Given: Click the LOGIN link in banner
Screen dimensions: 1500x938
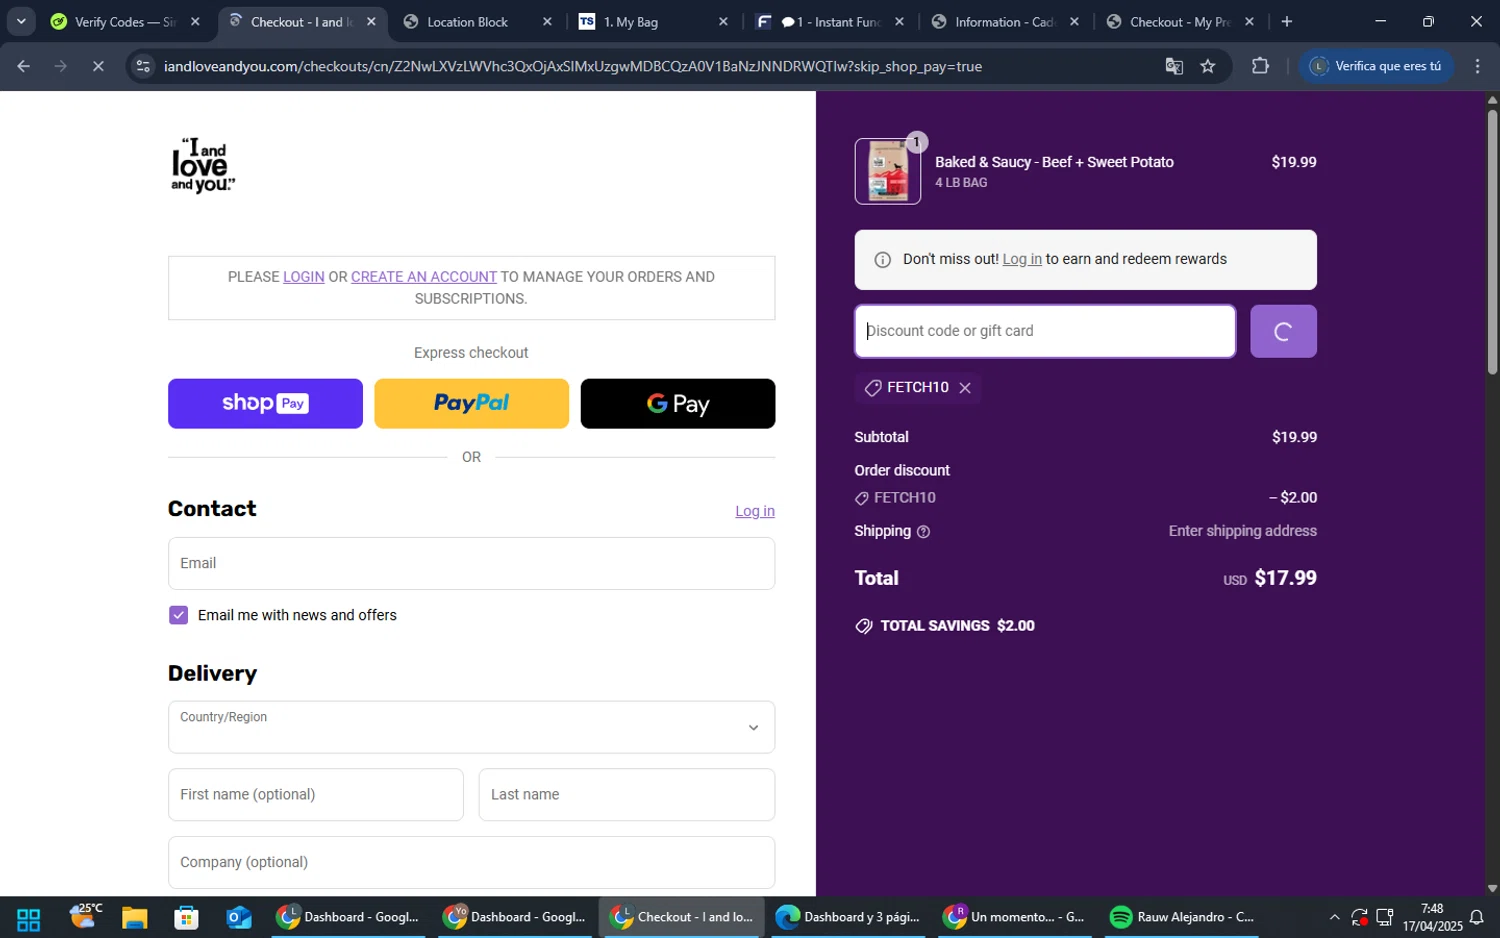Looking at the screenshot, I should click(304, 277).
